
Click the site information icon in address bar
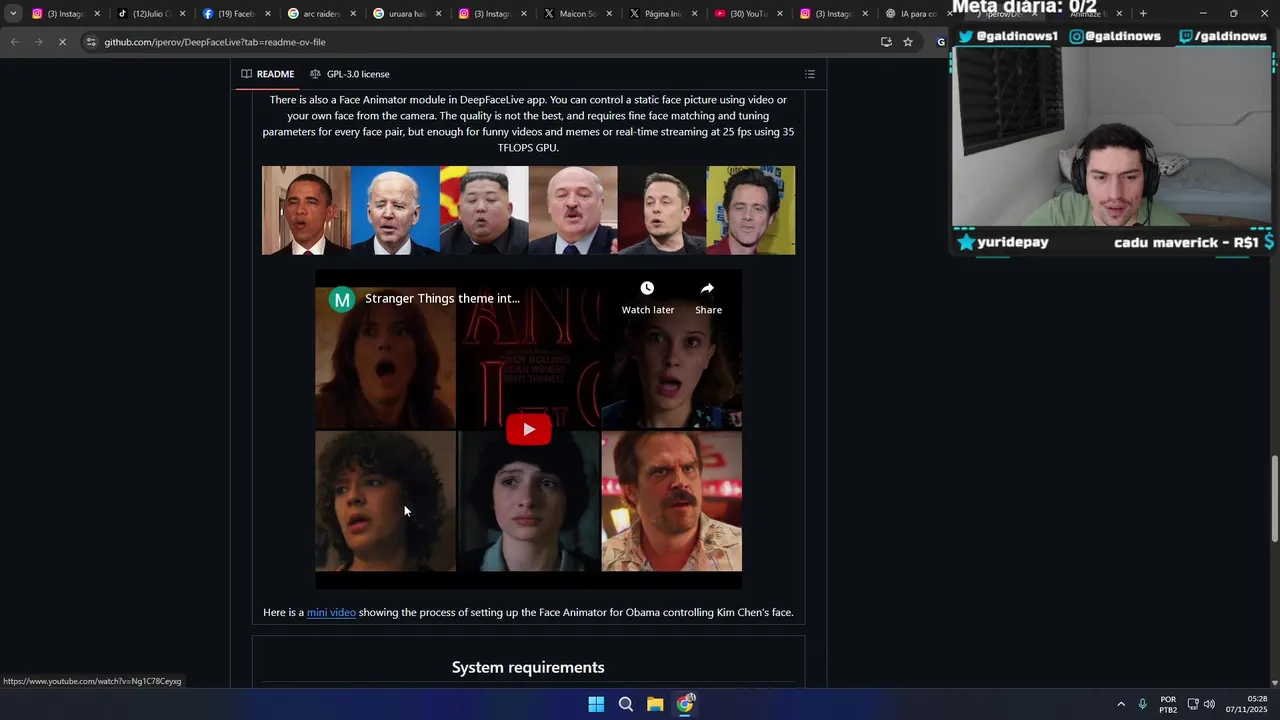click(x=91, y=42)
